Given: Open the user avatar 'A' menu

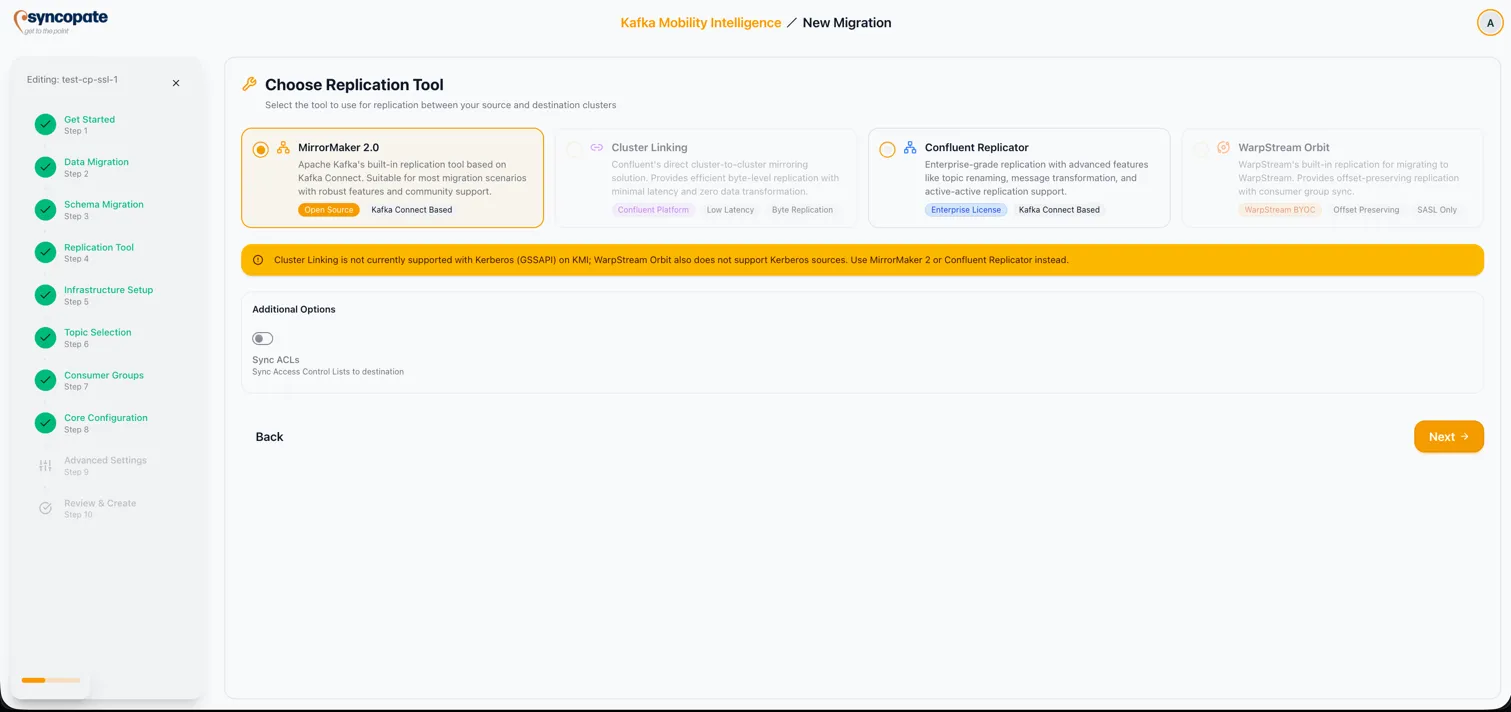Looking at the screenshot, I should tap(1490, 23).
